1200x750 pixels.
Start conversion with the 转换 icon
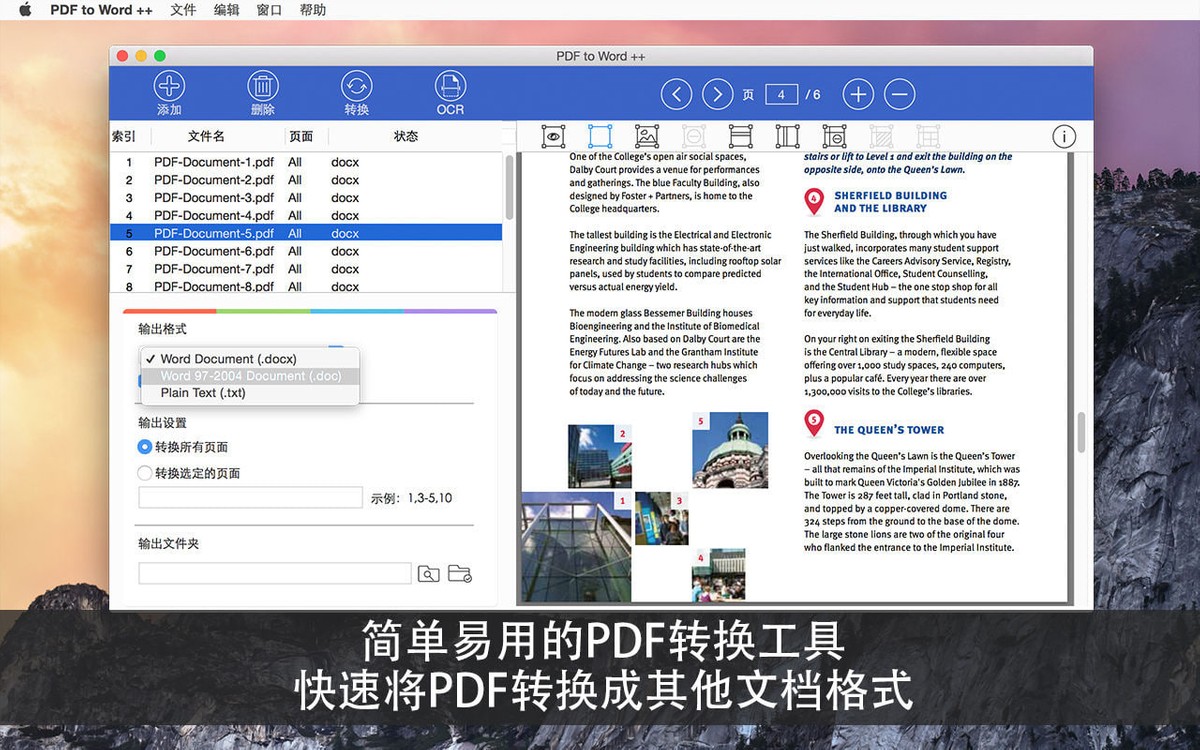356,87
